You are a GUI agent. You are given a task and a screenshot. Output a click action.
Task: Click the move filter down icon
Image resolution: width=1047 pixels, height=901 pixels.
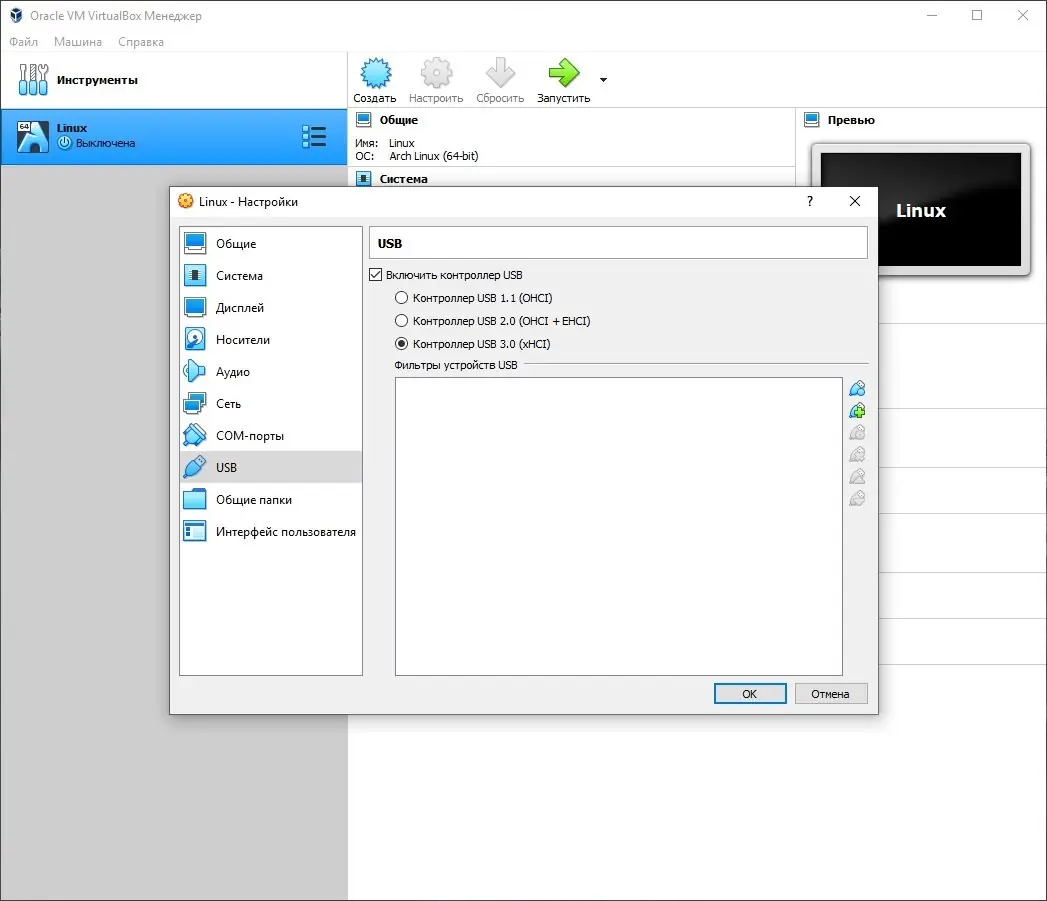(857, 498)
